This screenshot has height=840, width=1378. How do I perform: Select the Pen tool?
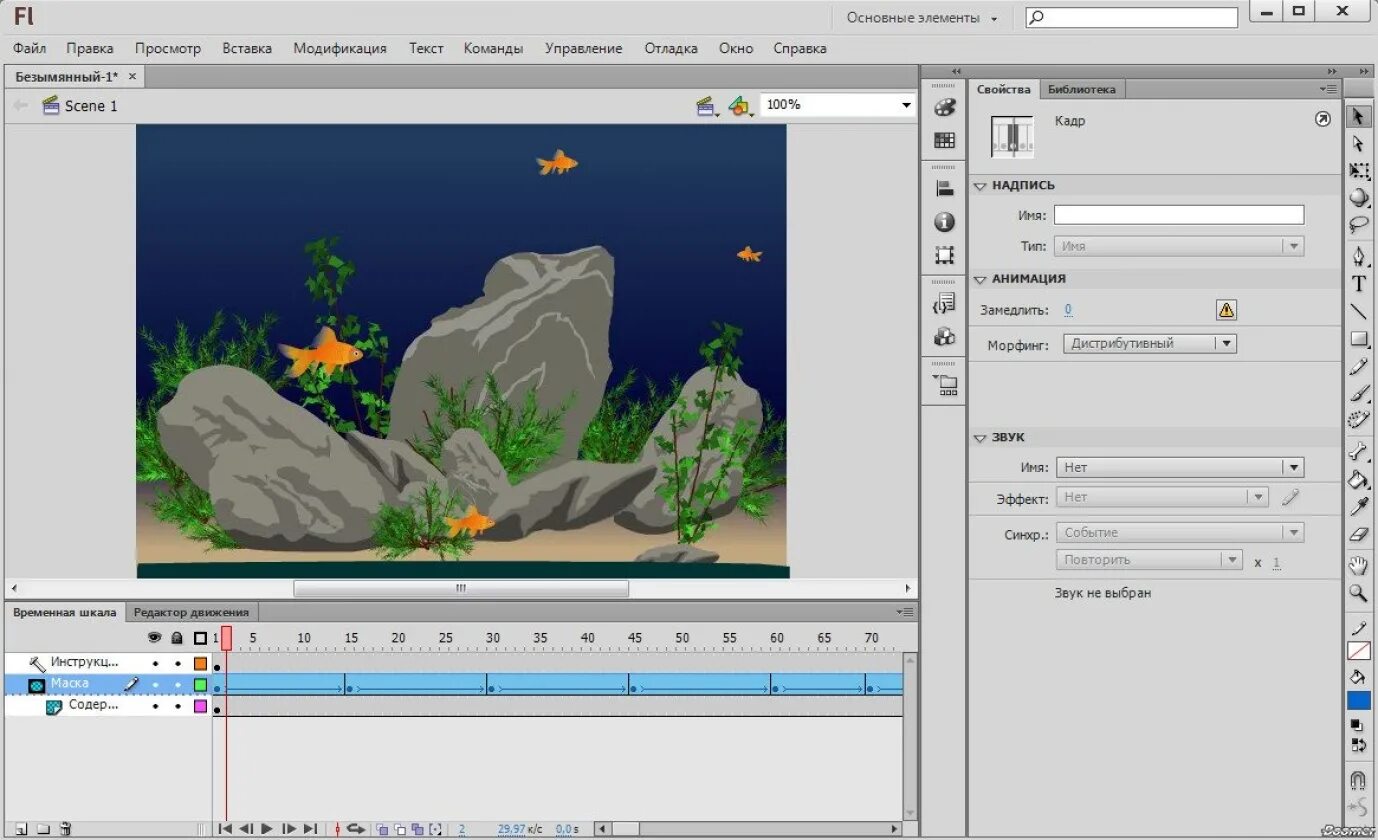(1358, 257)
